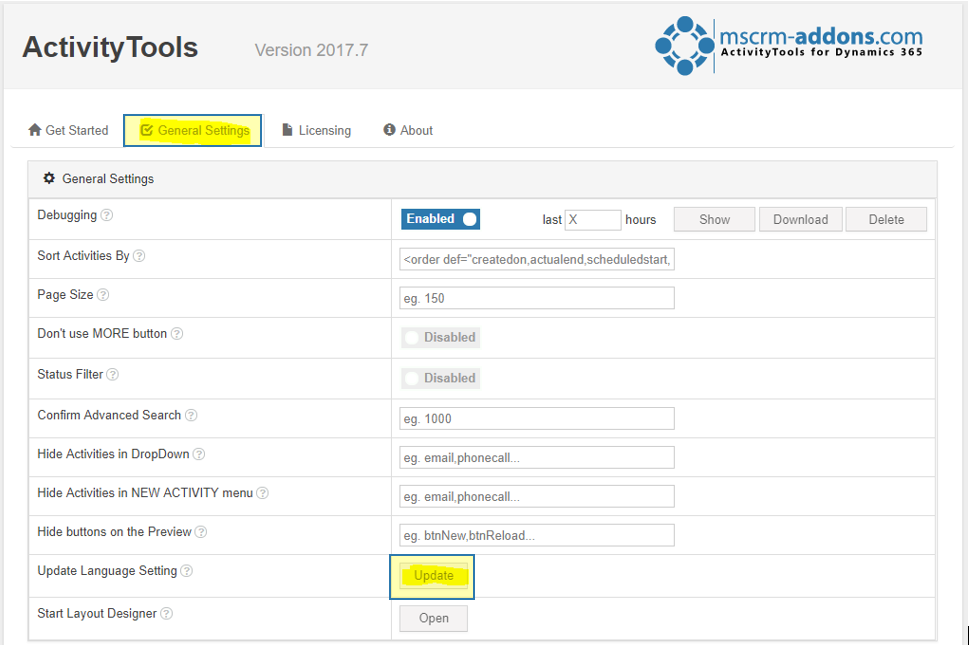Screen dimensions: 970x645
Task: Click the mscrm-addons.com logo
Action: point(789,46)
